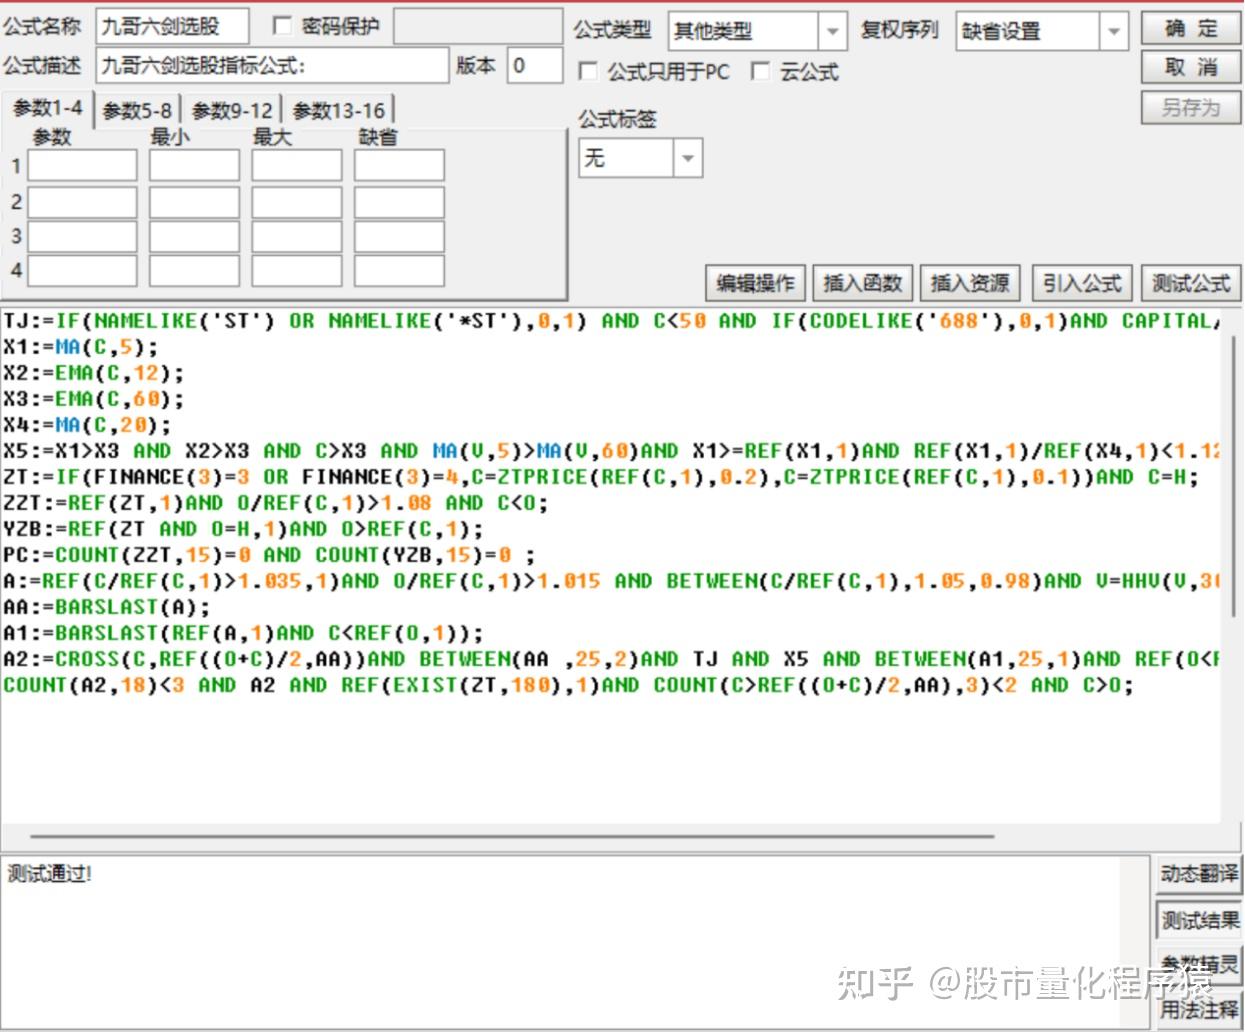Viewport: 1245px width, 1033px height.
Task: Click parameter row 1 name field
Action: [x=82, y=165]
